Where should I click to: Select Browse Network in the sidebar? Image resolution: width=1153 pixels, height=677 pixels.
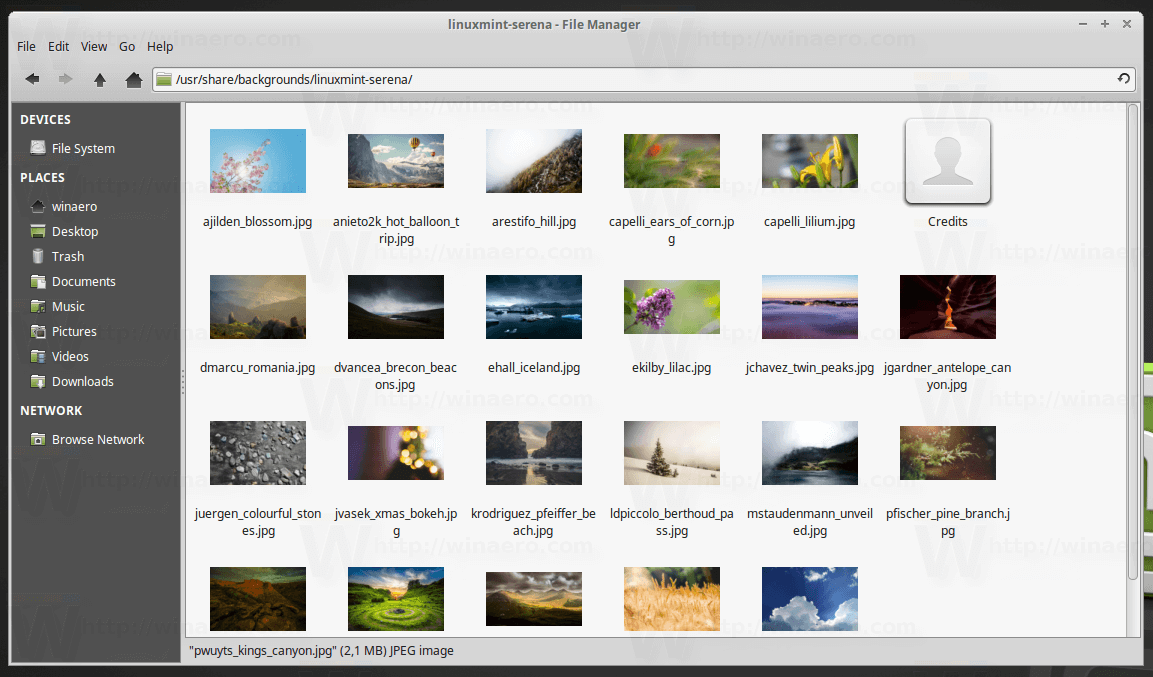[96, 440]
